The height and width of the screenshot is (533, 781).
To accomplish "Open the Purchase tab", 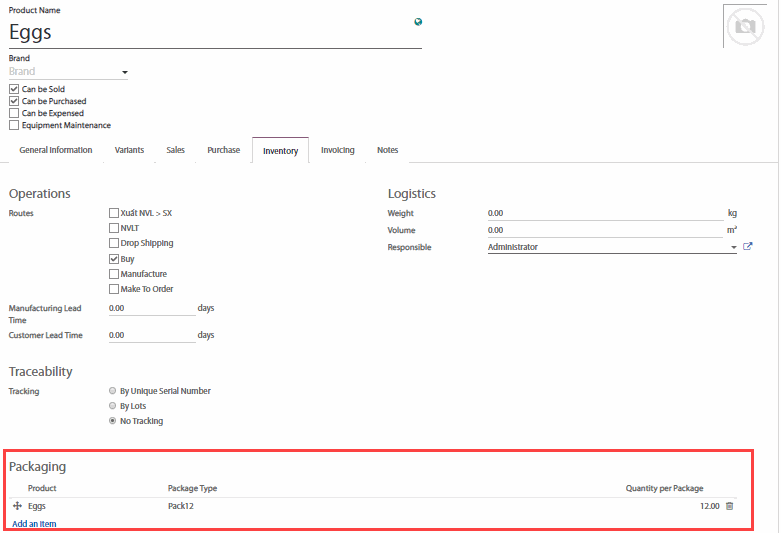I will click(223, 150).
